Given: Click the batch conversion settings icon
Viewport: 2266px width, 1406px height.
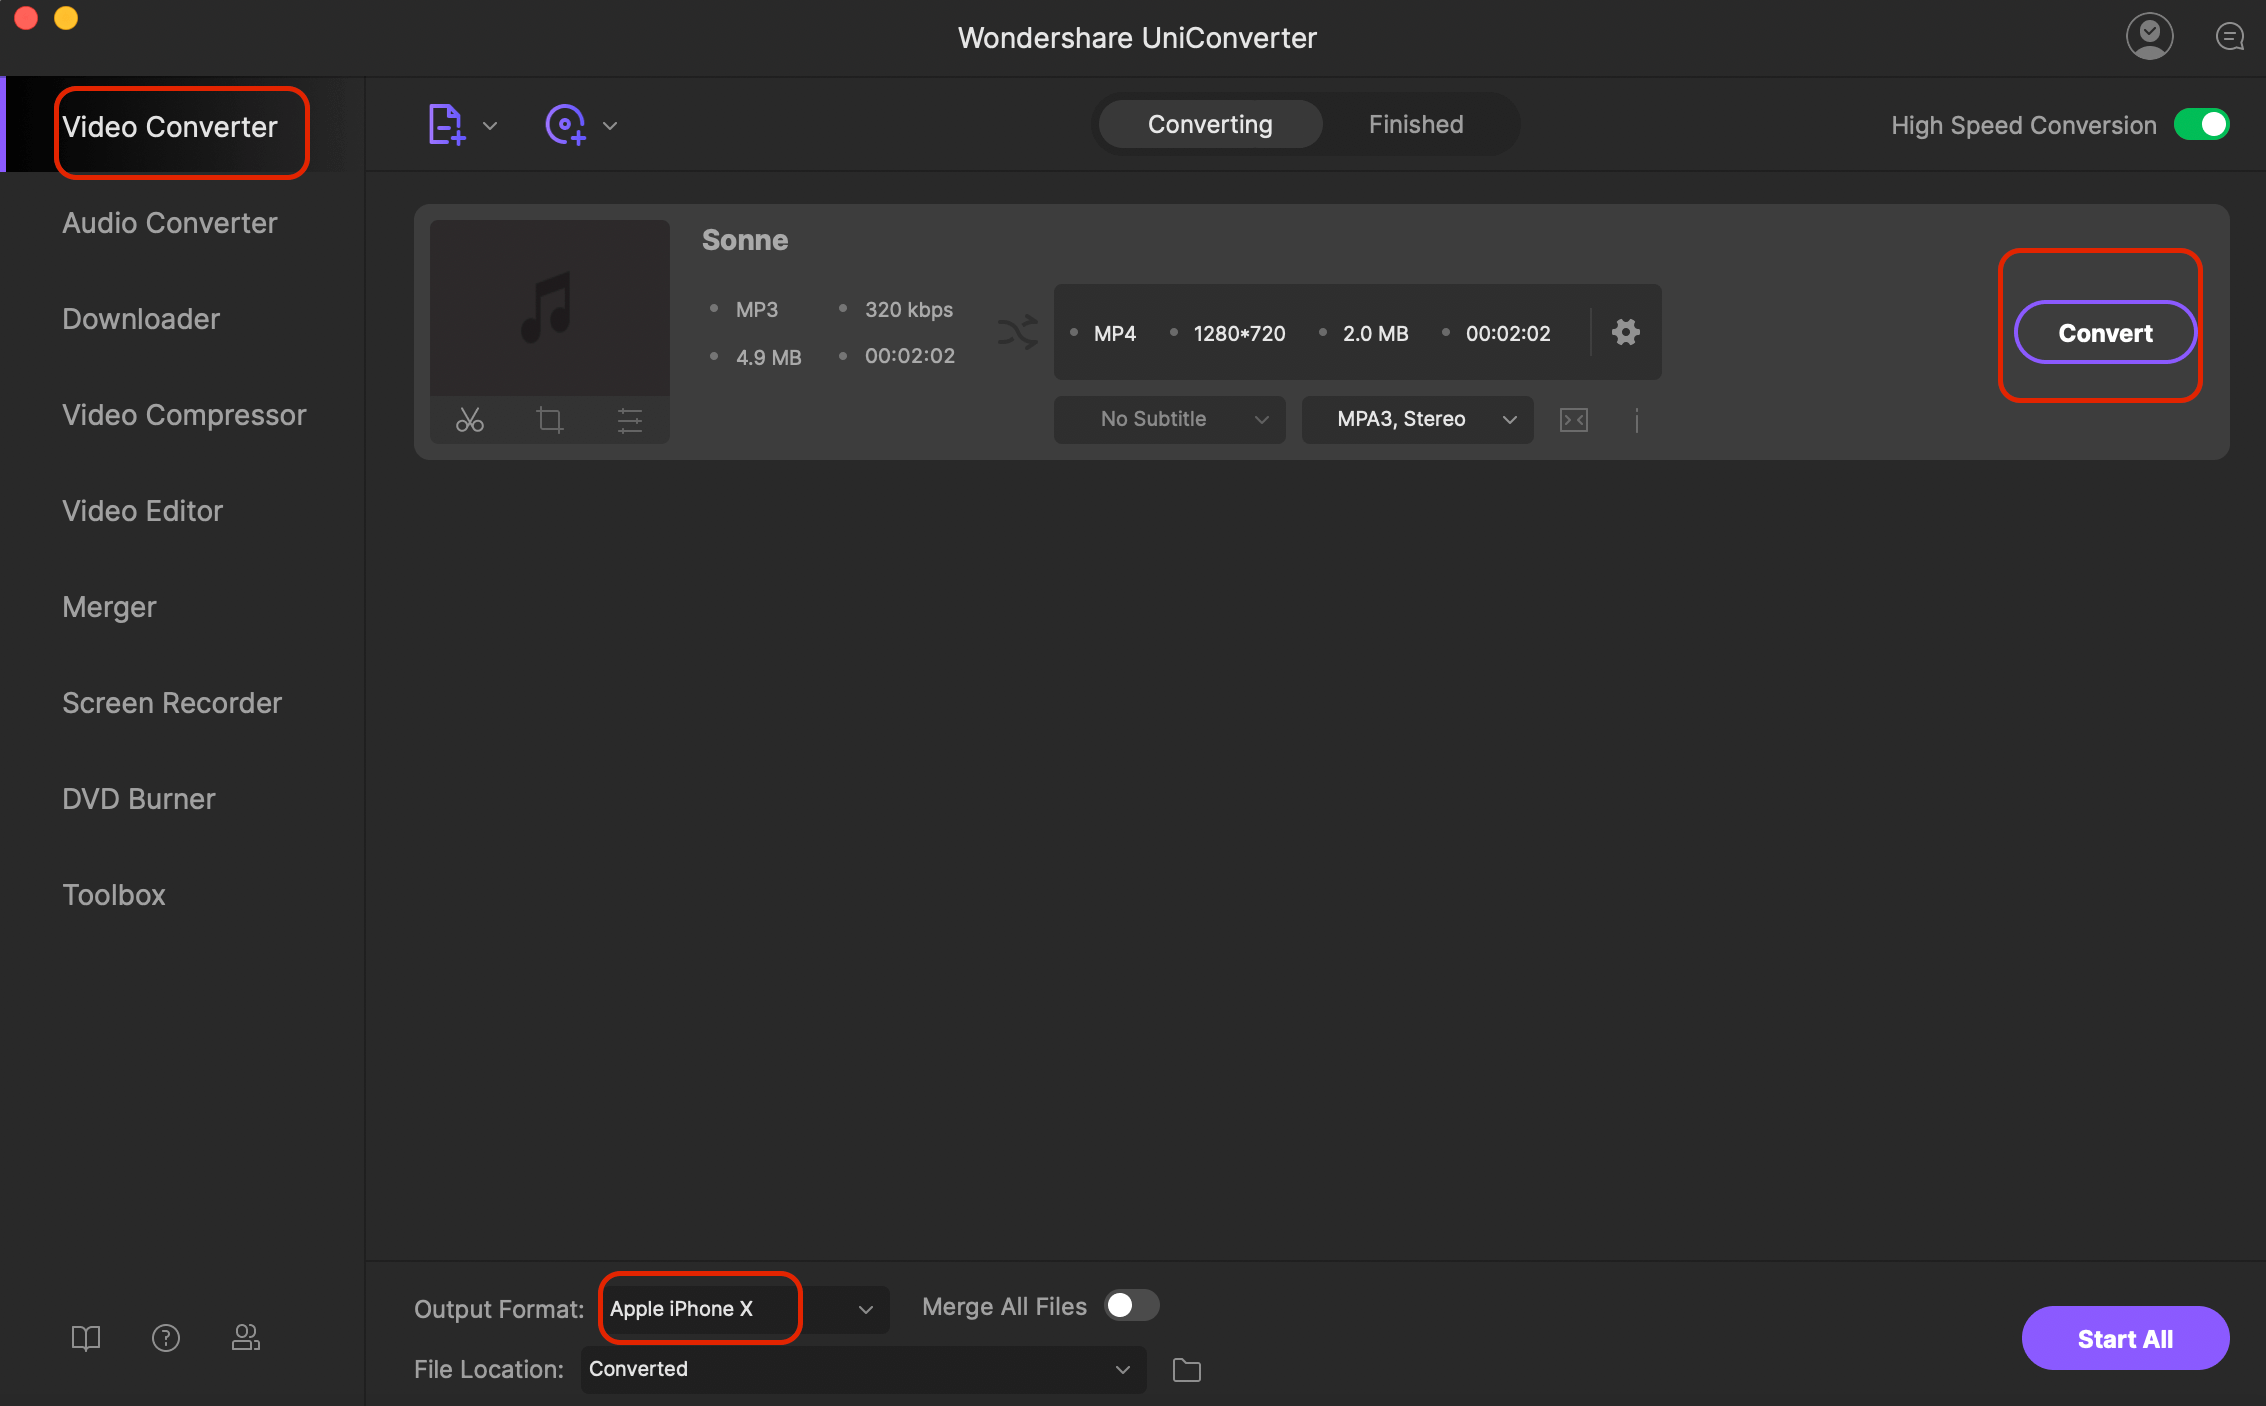Looking at the screenshot, I should 1625,332.
